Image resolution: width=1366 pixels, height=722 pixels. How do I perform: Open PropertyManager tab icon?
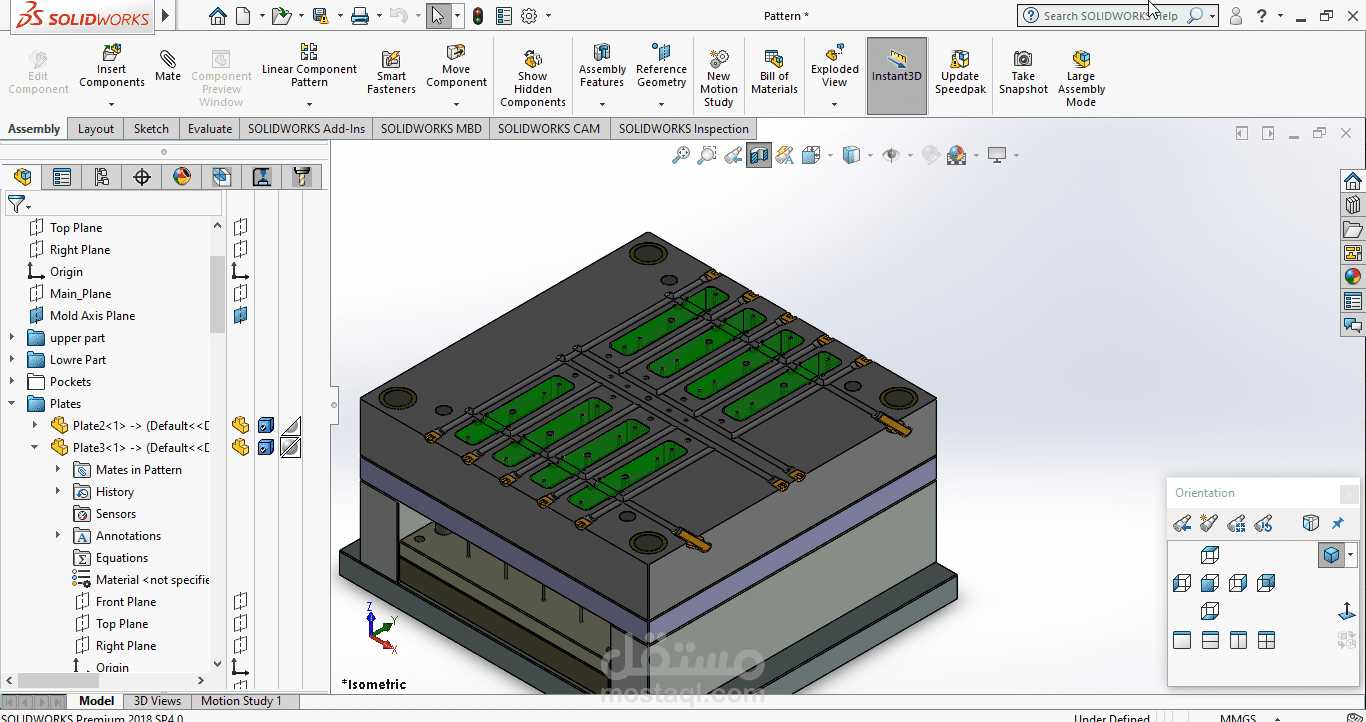(x=62, y=177)
